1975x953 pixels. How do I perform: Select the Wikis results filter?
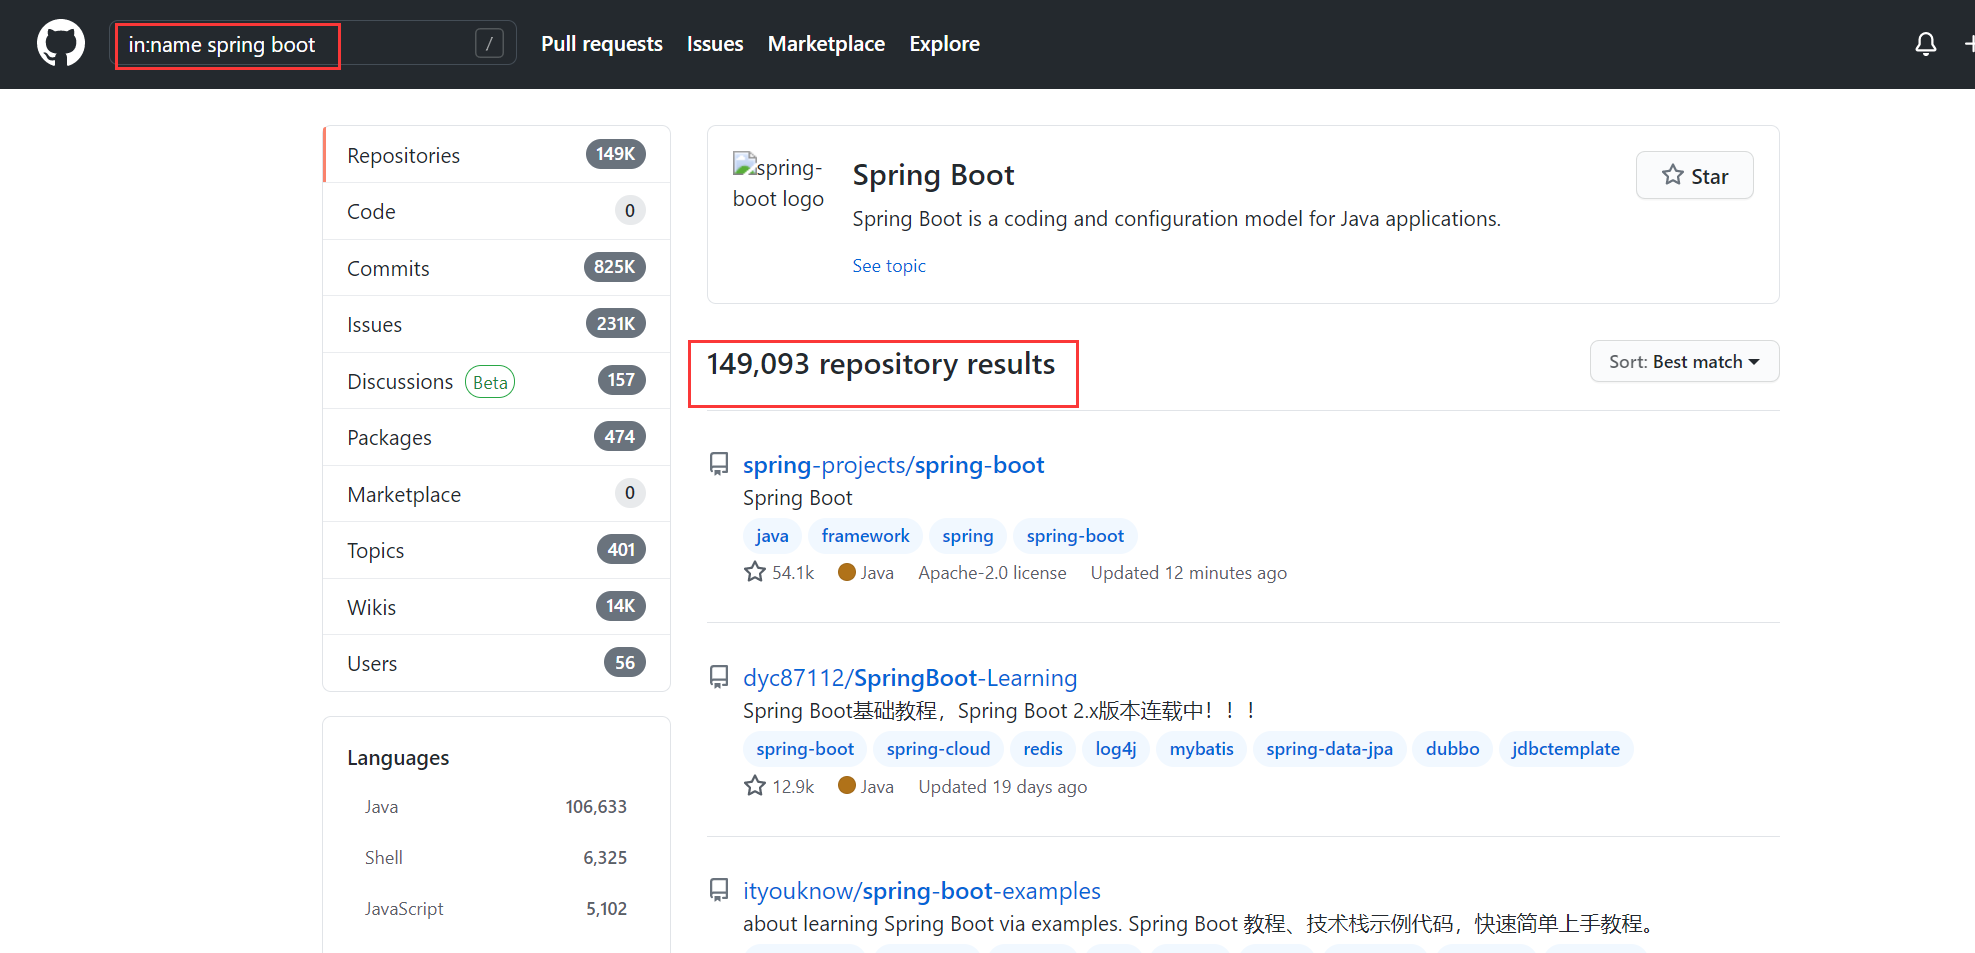[496, 607]
